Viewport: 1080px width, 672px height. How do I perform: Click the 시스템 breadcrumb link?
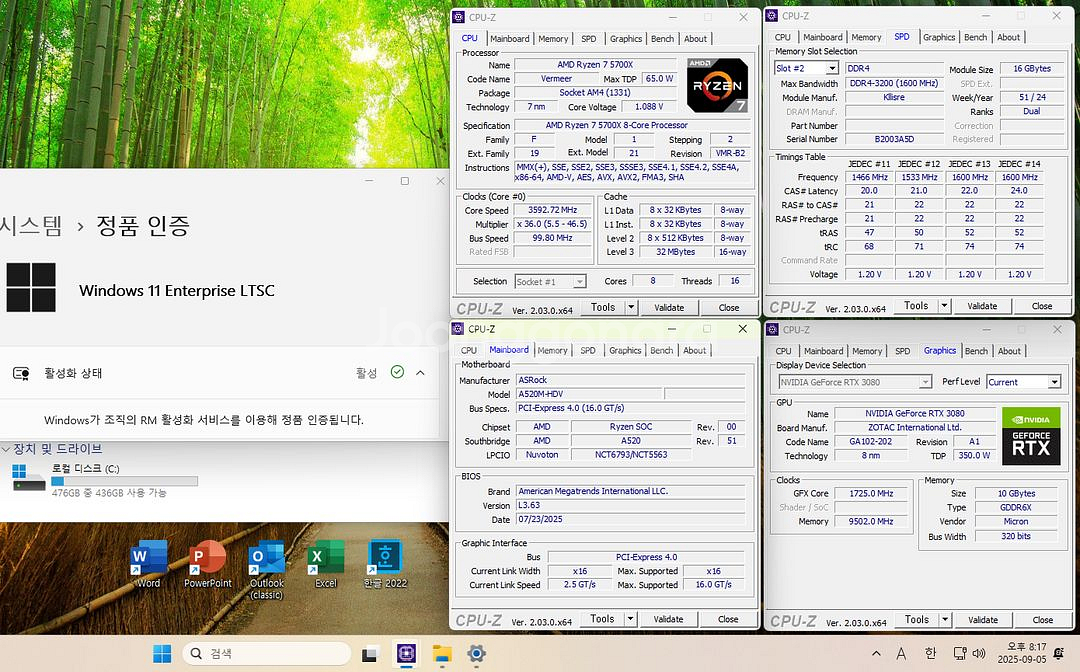31,226
